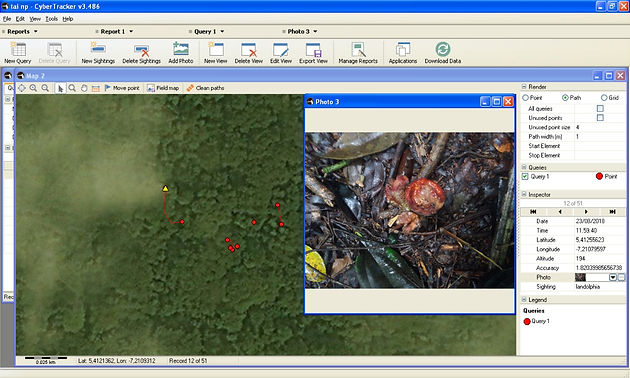Open the Add Photo tool
This screenshot has width=630, height=378.
click(181, 53)
